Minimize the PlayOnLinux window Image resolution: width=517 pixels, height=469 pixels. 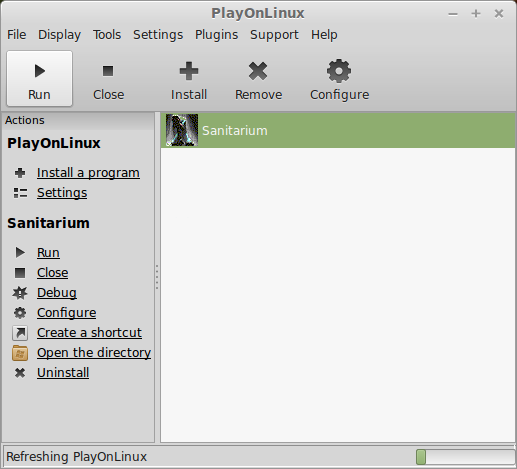tap(453, 14)
